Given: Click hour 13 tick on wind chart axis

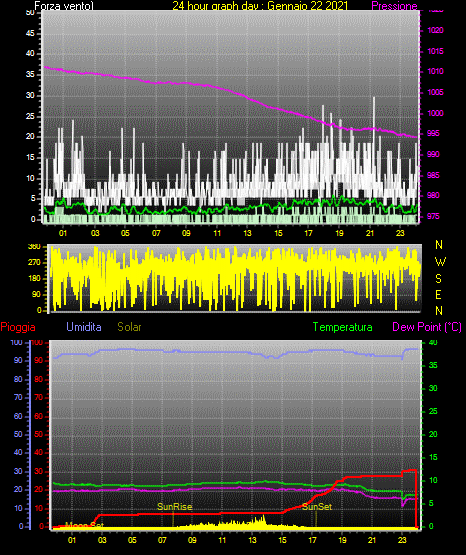Looking at the screenshot, I should click(247, 233).
